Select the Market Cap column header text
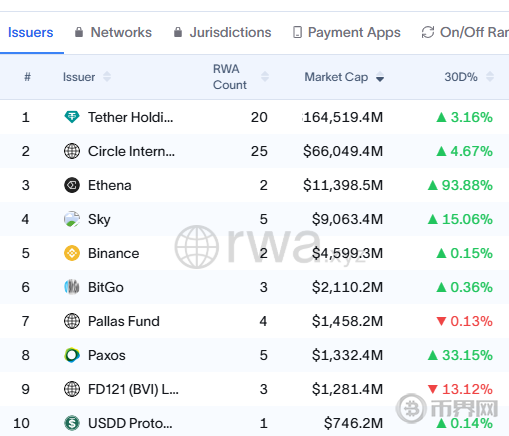This screenshot has width=509, height=436. 336,77
